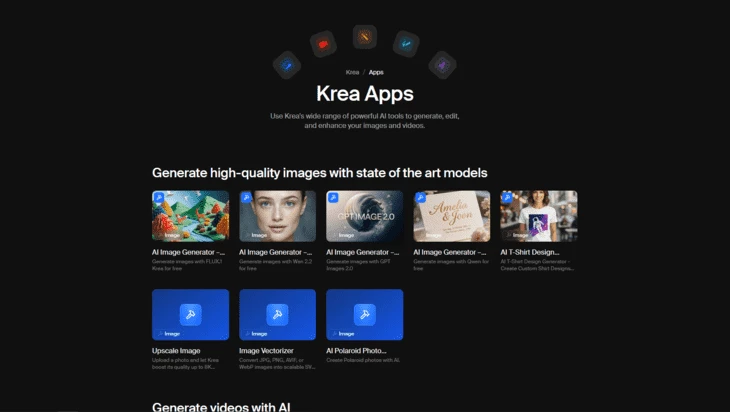Open AI Image Generator title above Wan 2.2 description
Viewport: 730px width, 412px height.
[275, 252]
